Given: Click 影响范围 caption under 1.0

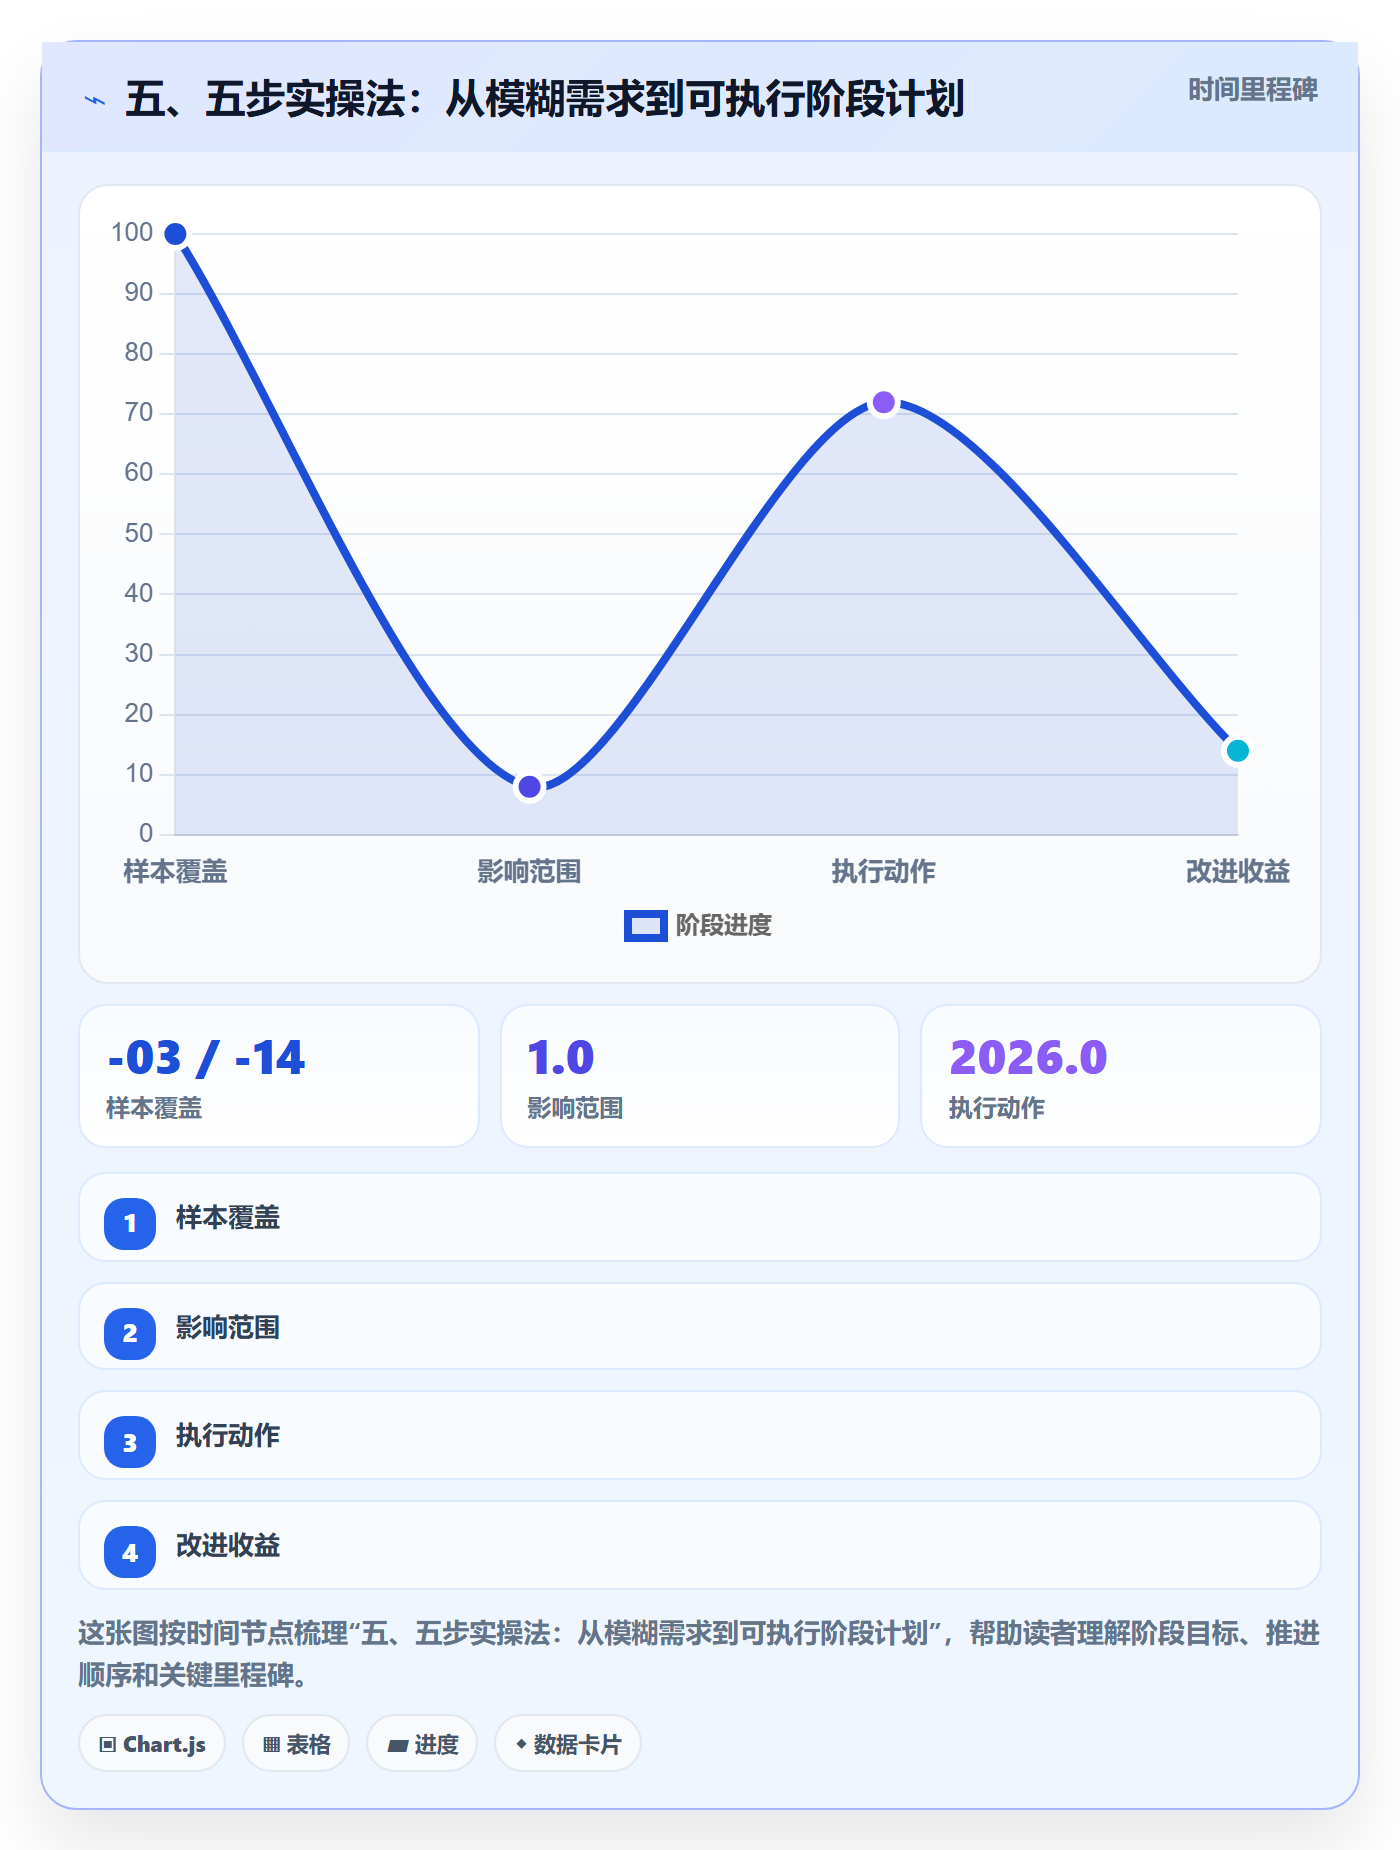Looking at the screenshot, I should pos(575,1108).
